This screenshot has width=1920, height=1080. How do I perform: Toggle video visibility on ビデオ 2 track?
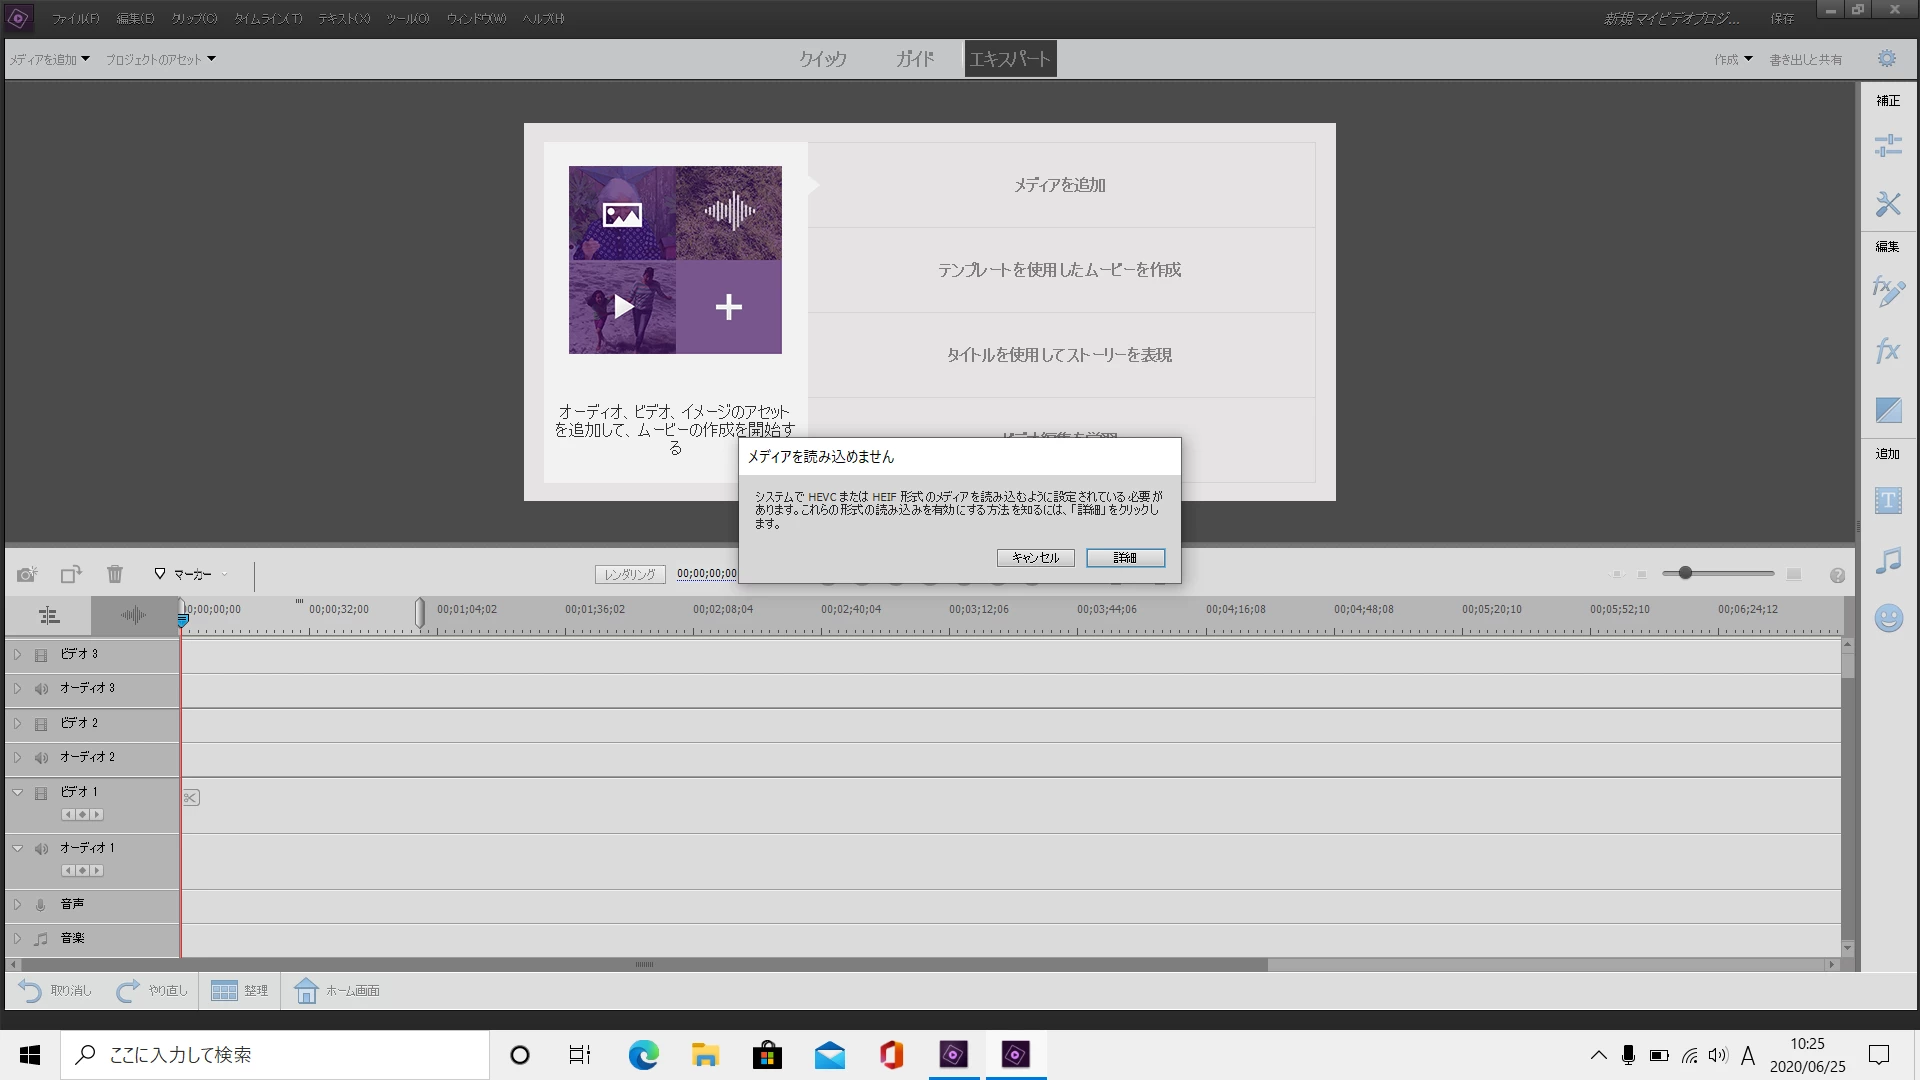coord(41,723)
